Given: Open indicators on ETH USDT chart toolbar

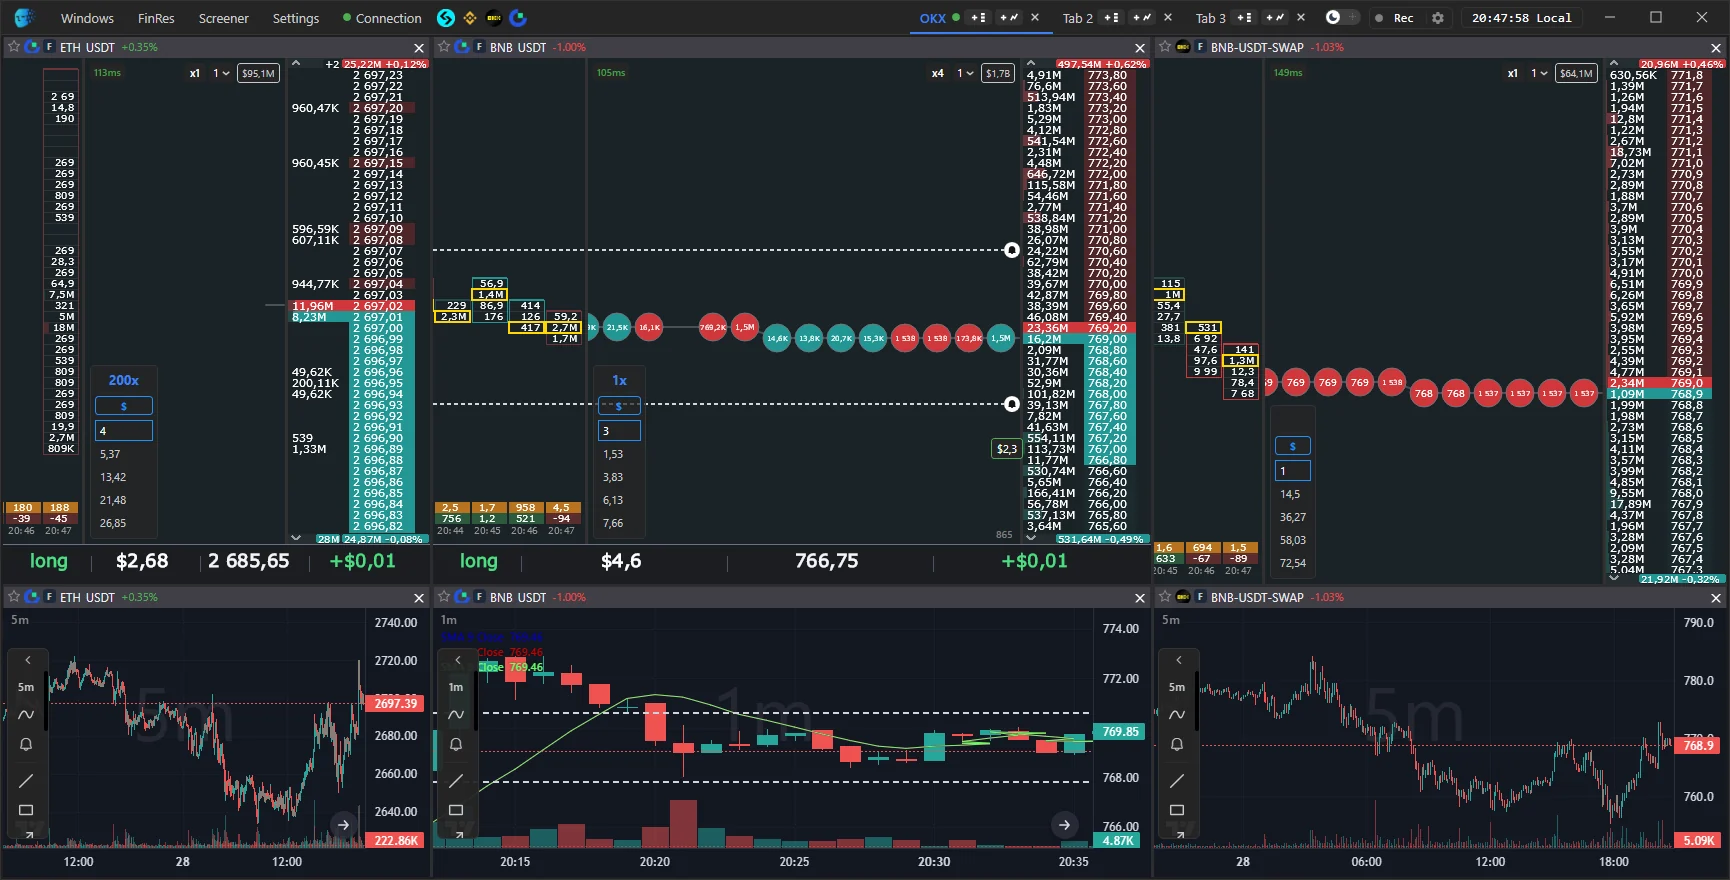Looking at the screenshot, I should coord(26,714).
